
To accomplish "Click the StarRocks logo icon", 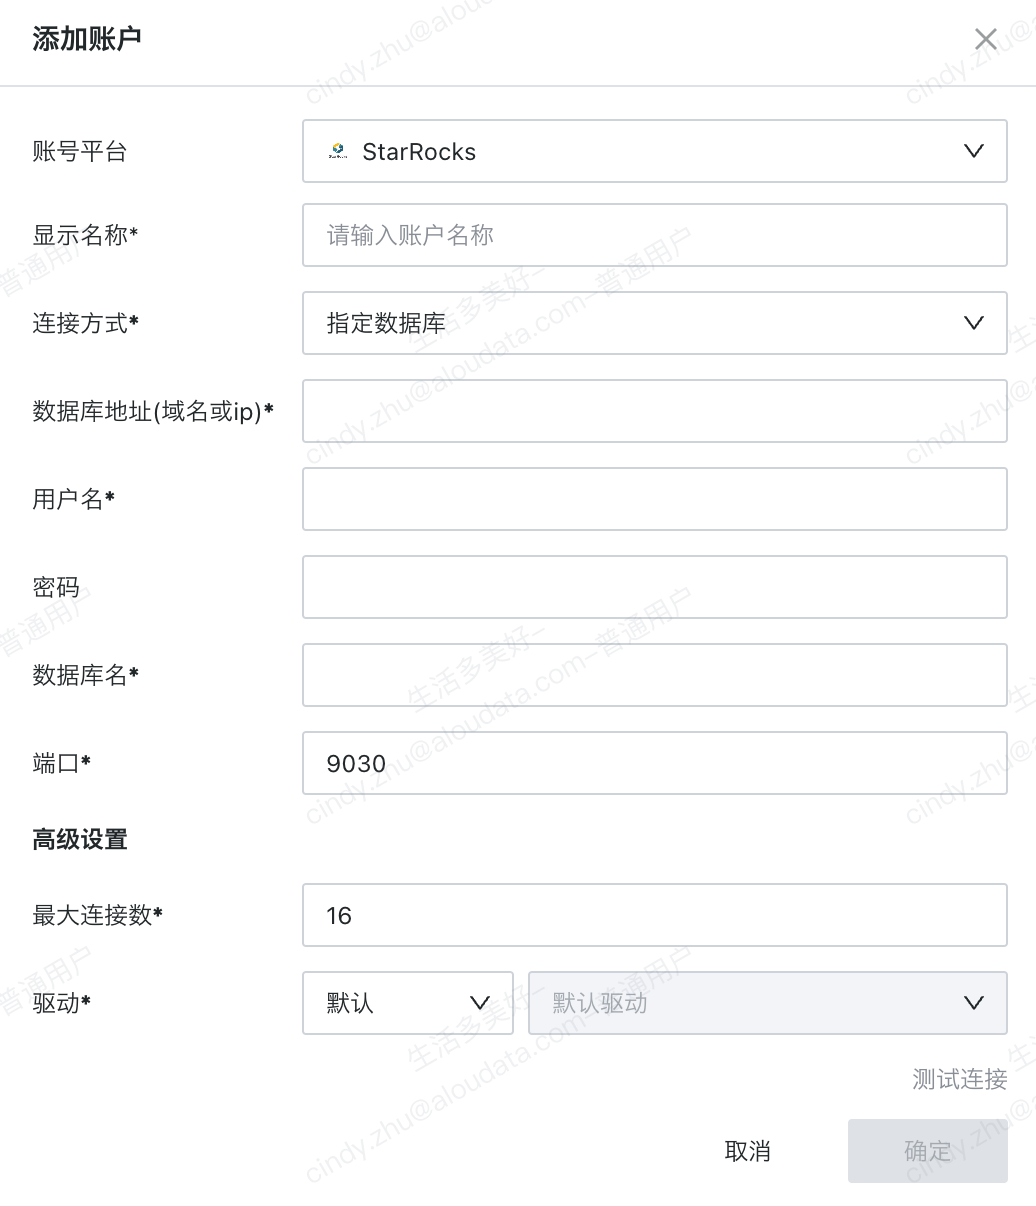I will (x=339, y=152).
